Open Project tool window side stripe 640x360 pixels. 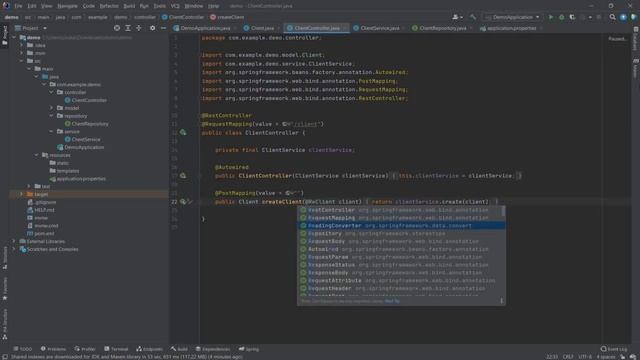pyautogui.click(x=4, y=36)
